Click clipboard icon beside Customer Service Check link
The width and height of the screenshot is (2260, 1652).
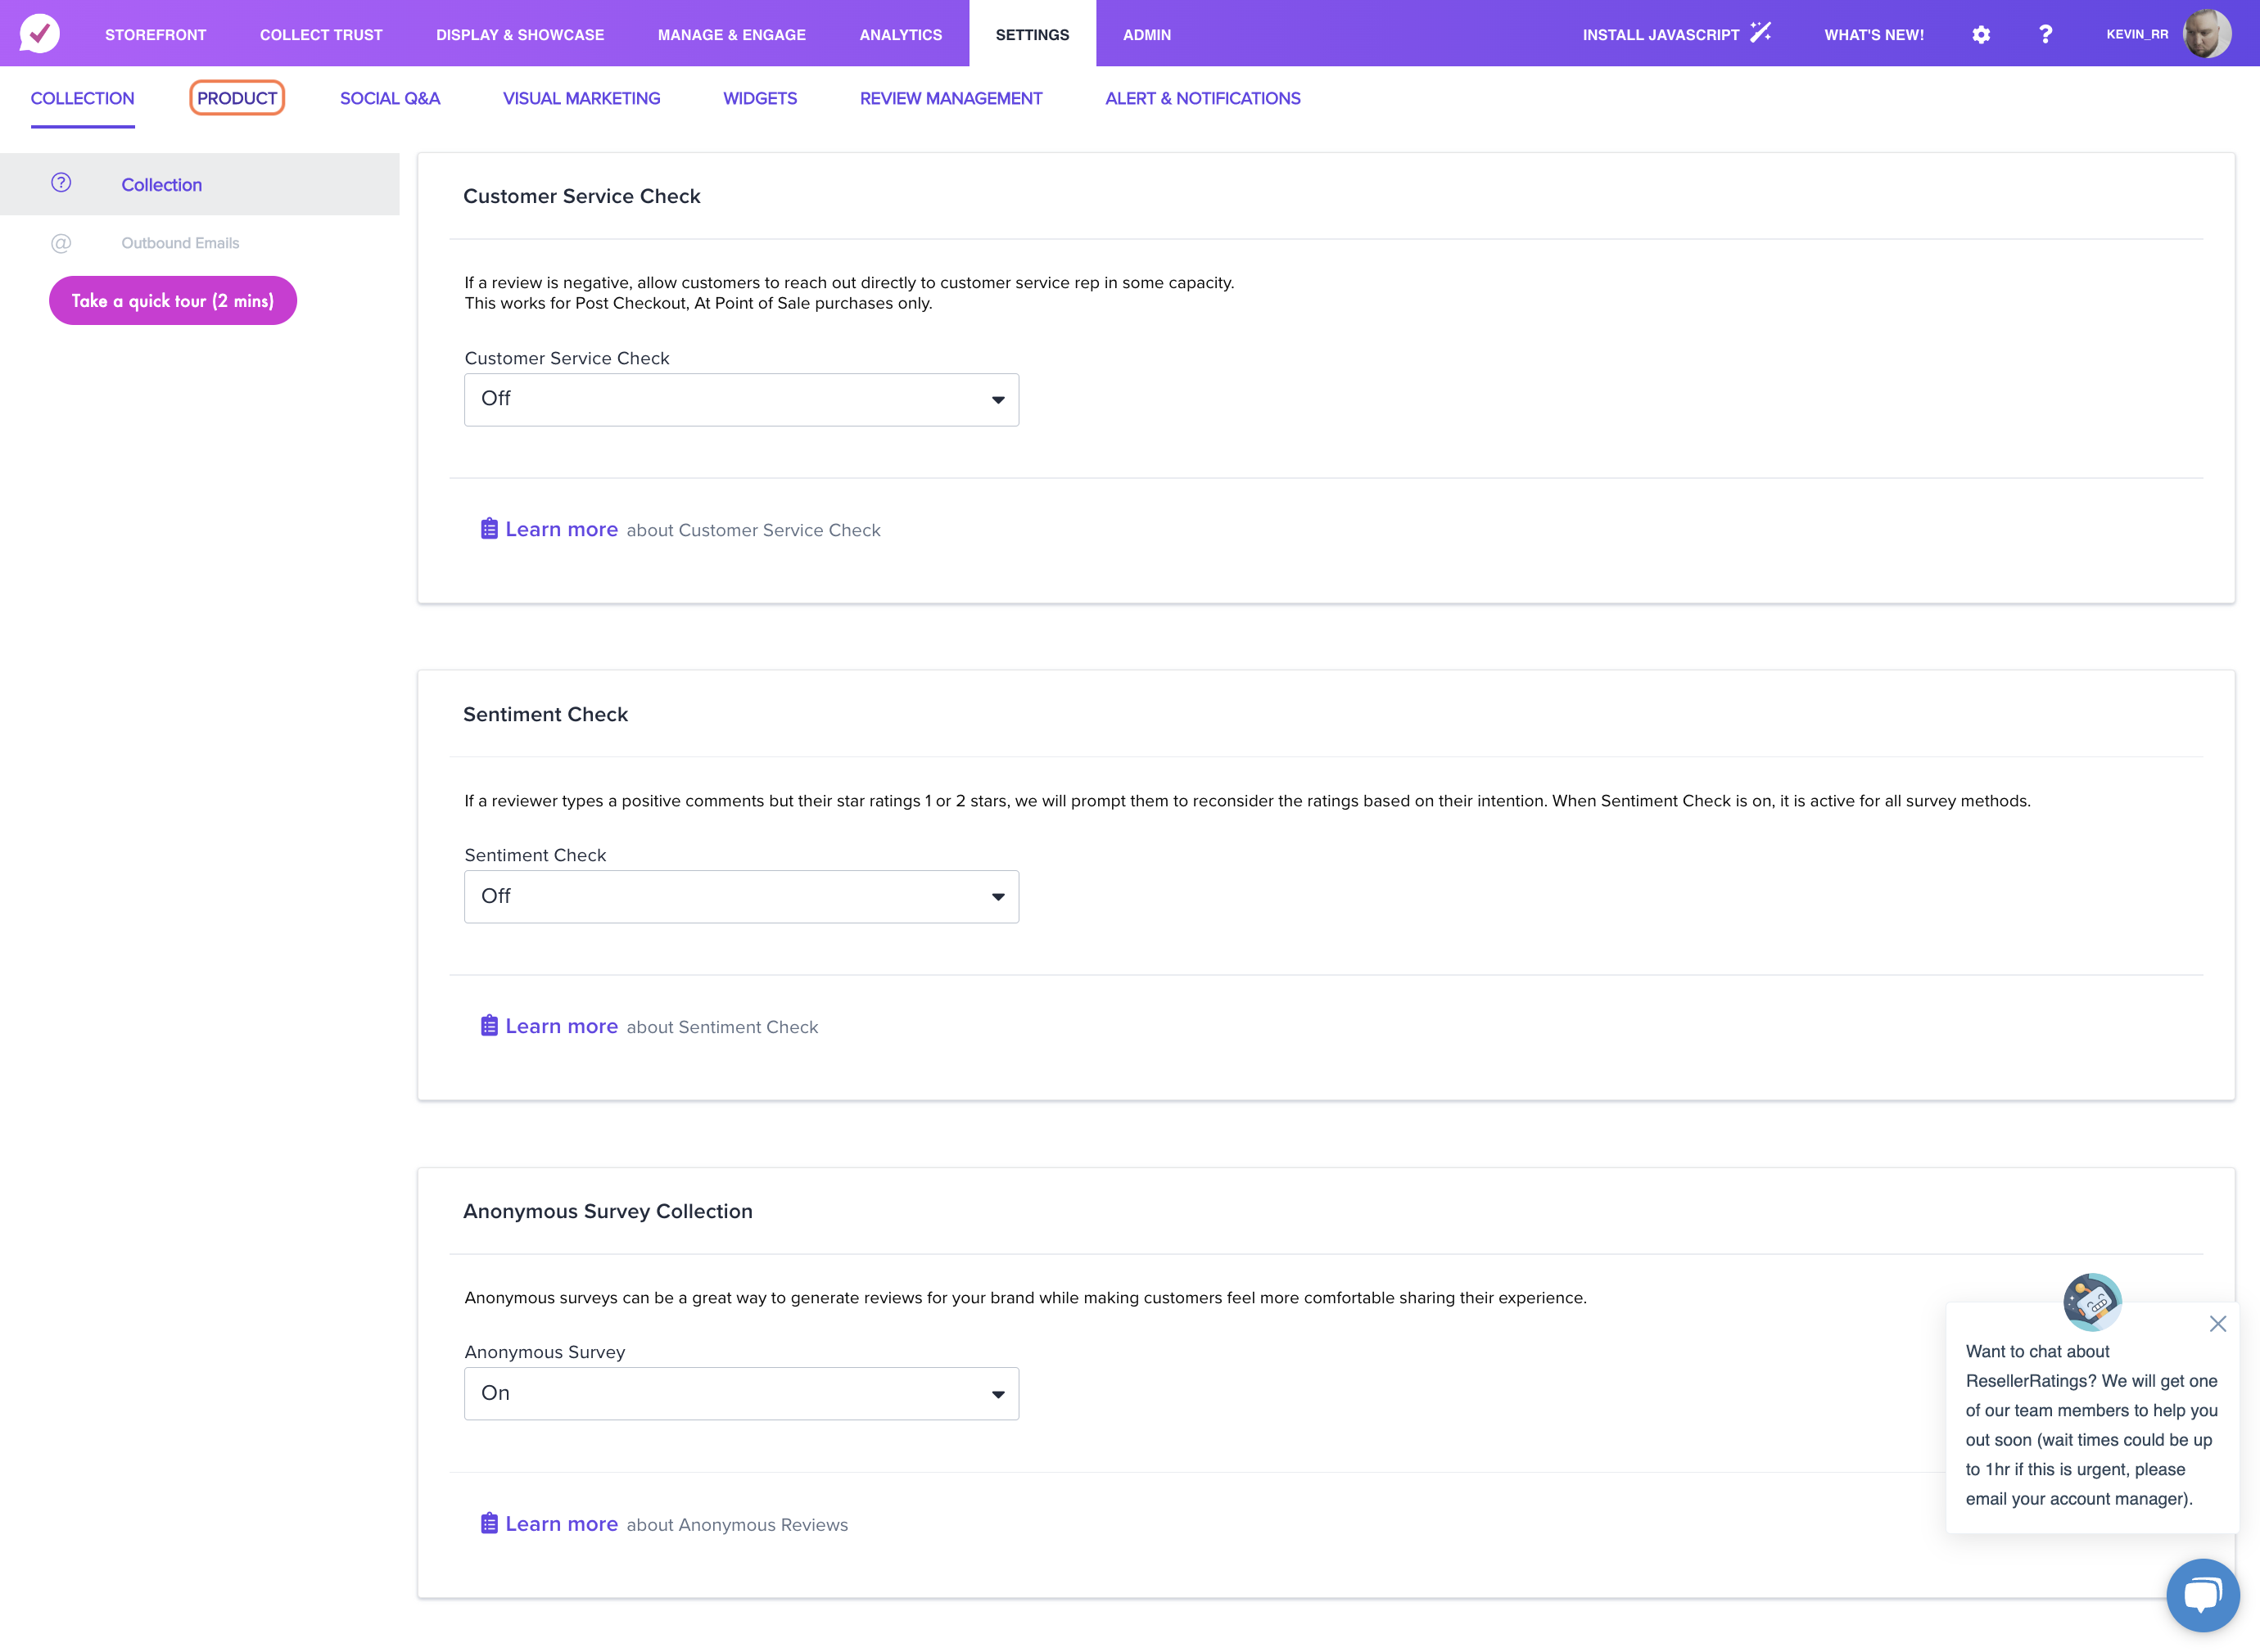pos(488,528)
